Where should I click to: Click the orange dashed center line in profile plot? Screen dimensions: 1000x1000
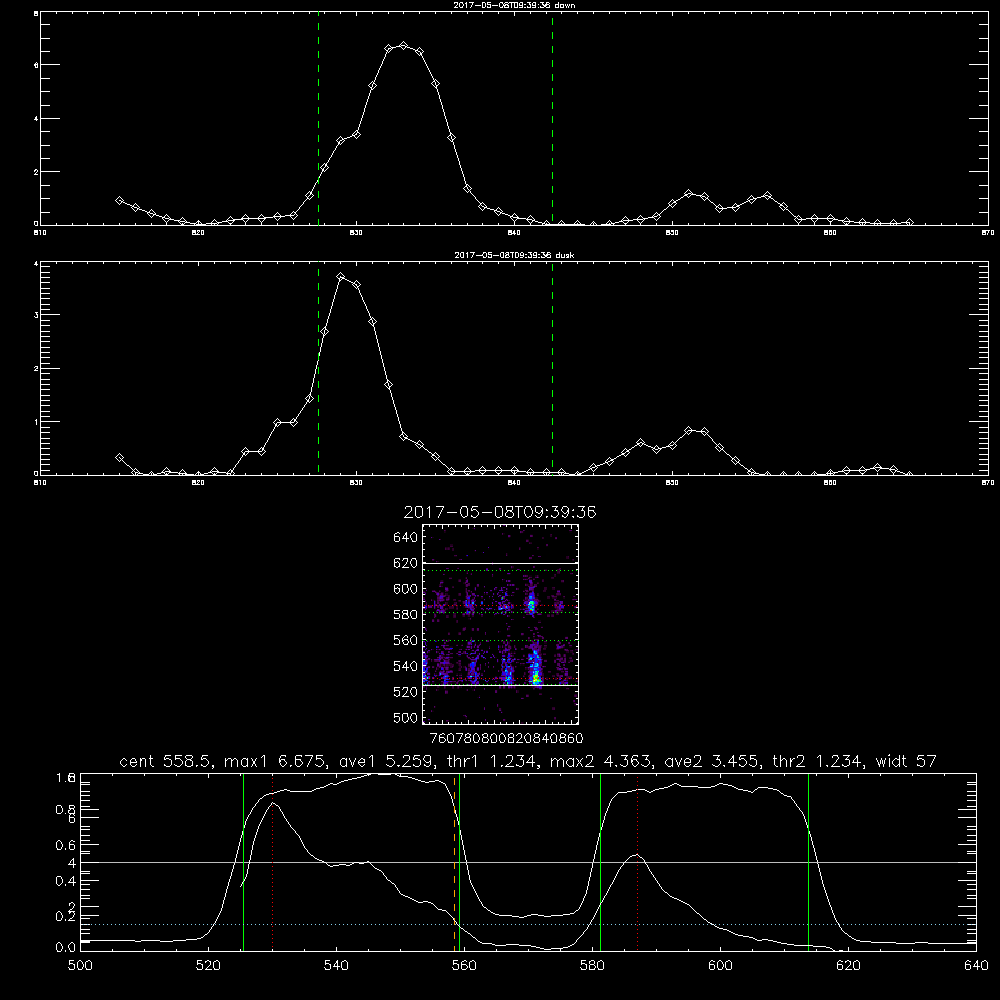tap(455, 862)
